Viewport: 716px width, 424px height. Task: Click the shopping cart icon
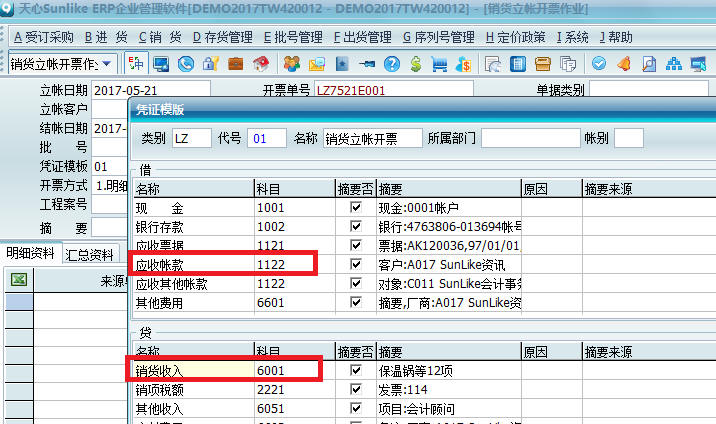click(x=439, y=64)
